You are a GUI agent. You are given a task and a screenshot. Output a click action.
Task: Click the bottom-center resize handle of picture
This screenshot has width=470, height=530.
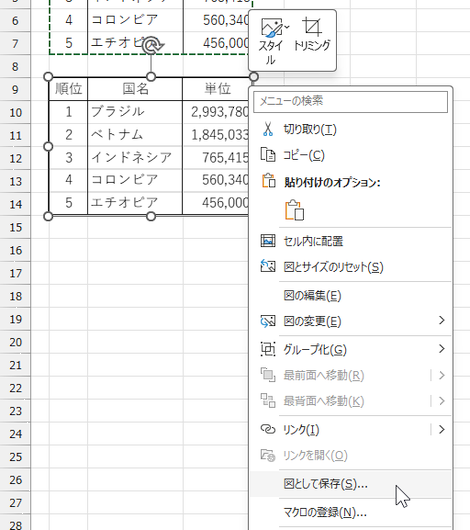pyautogui.click(x=151, y=216)
